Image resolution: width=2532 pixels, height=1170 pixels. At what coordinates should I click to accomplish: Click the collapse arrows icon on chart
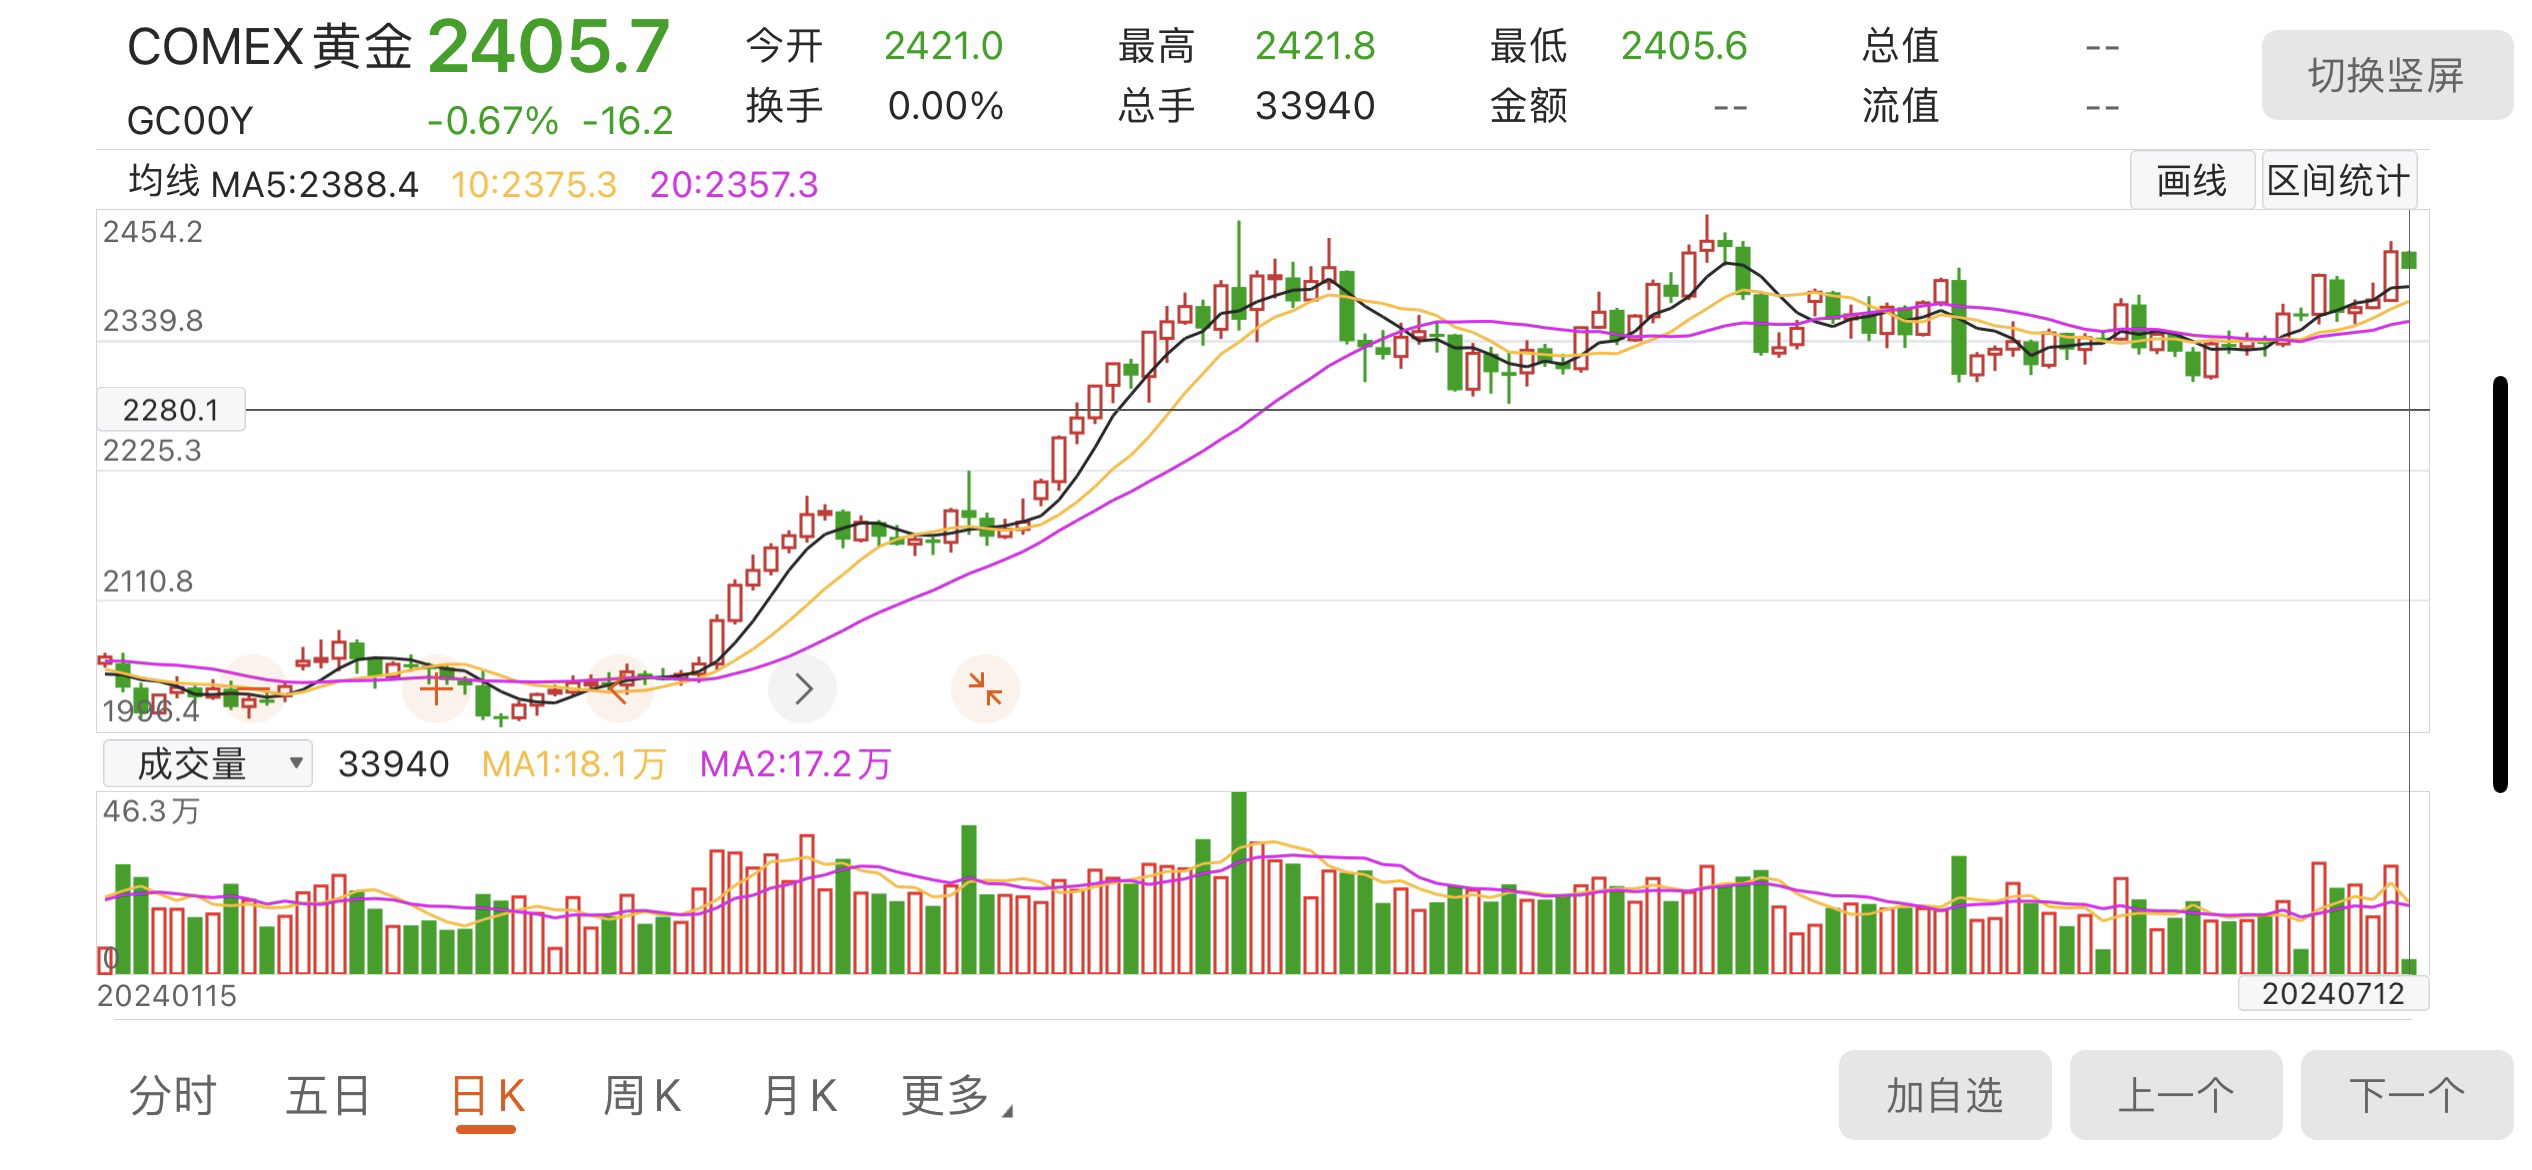click(985, 689)
